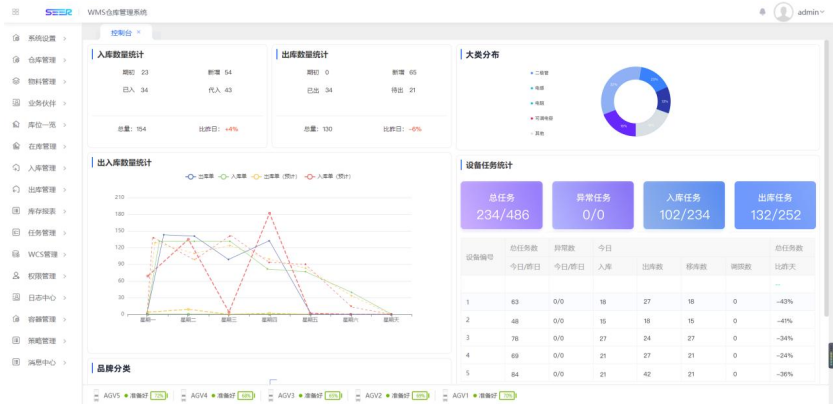Toggle 入库单（预计） legend entry
Screen dimensions: 835x404
330,176
